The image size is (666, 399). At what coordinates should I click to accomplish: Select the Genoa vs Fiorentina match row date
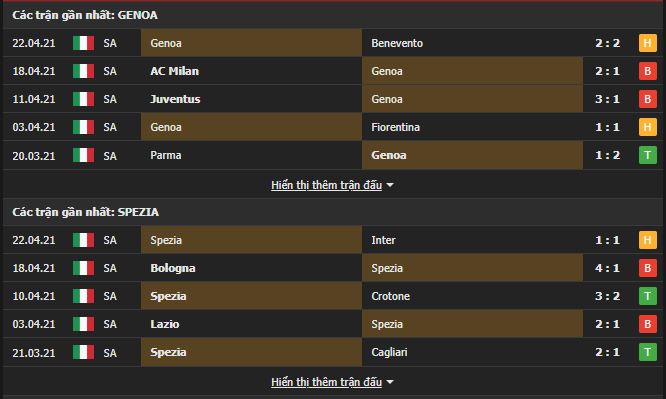[x=34, y=127]
